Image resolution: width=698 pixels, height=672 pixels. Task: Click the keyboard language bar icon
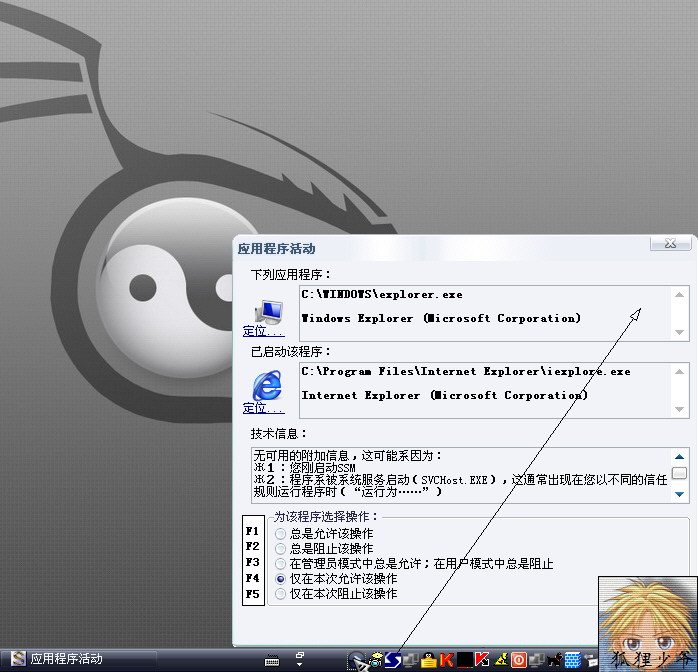[x=272, y=660]
